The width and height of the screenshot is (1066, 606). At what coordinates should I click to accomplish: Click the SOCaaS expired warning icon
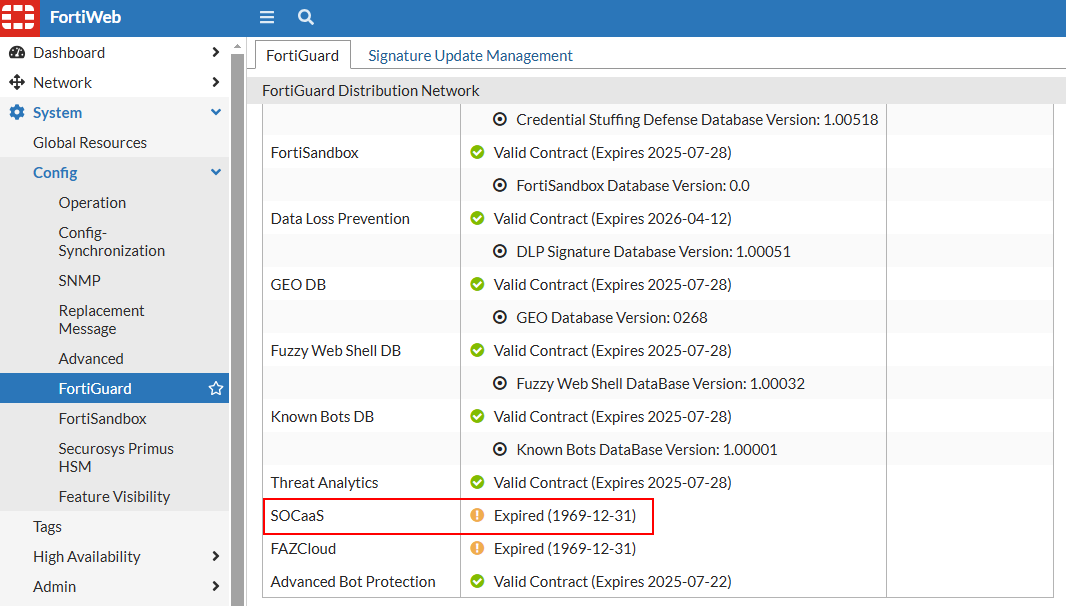coord(477,516)
